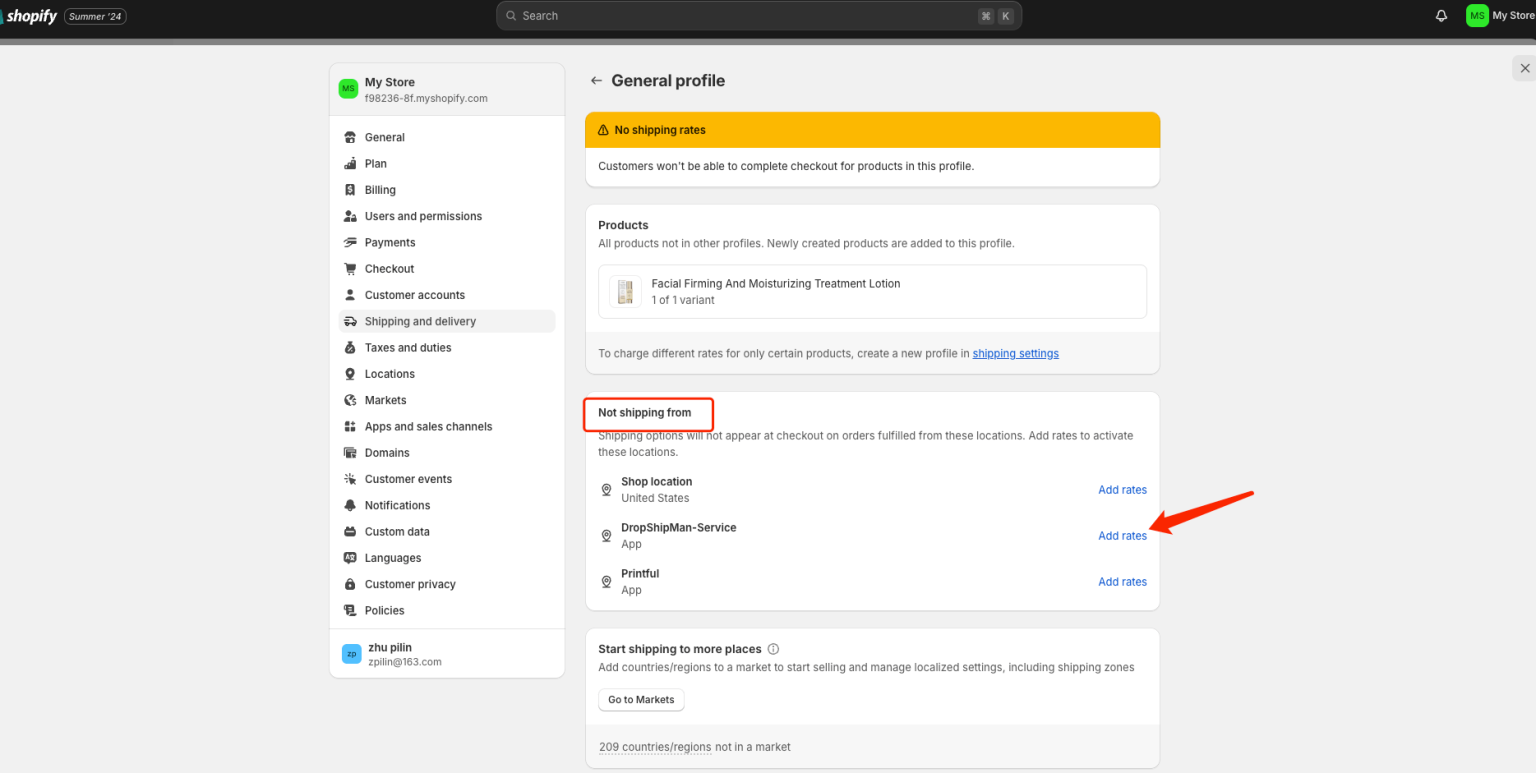Open the Facial Firming lotion product thumbnail

625,291
